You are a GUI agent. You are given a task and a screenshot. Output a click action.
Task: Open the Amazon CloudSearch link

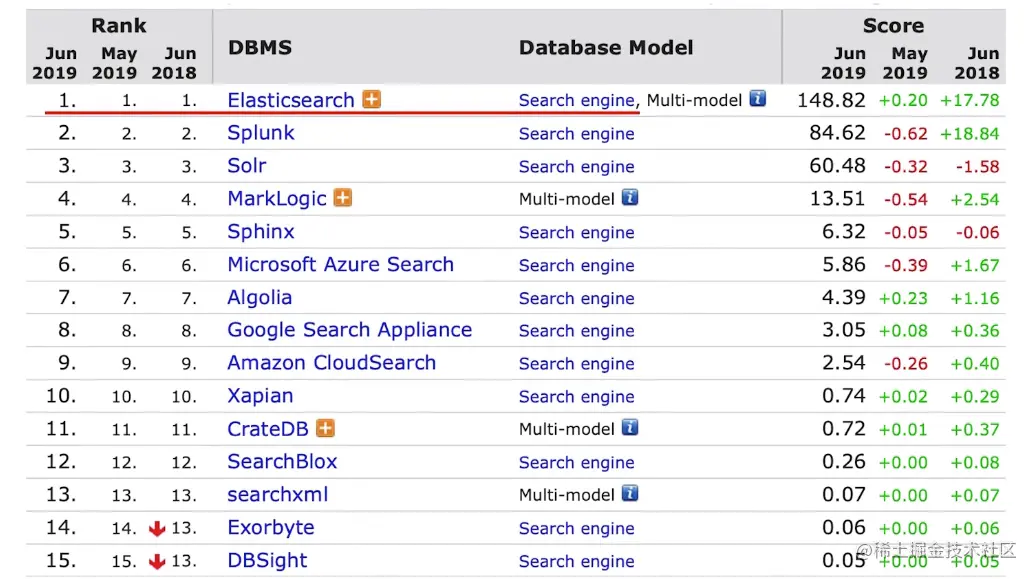point(332,363)
